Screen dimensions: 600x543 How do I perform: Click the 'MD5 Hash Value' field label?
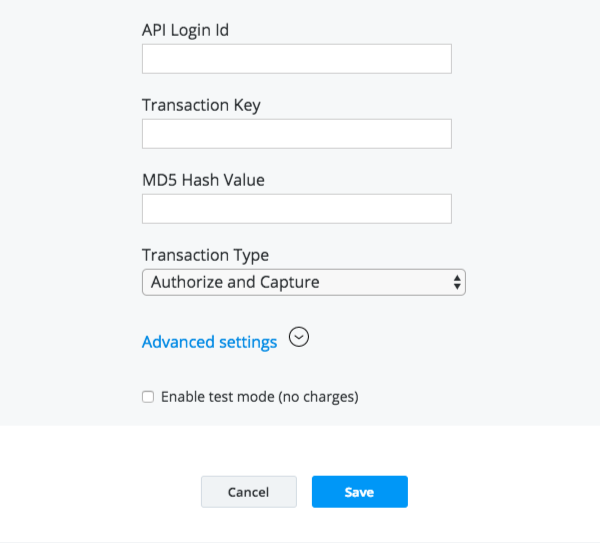[203, 180]
